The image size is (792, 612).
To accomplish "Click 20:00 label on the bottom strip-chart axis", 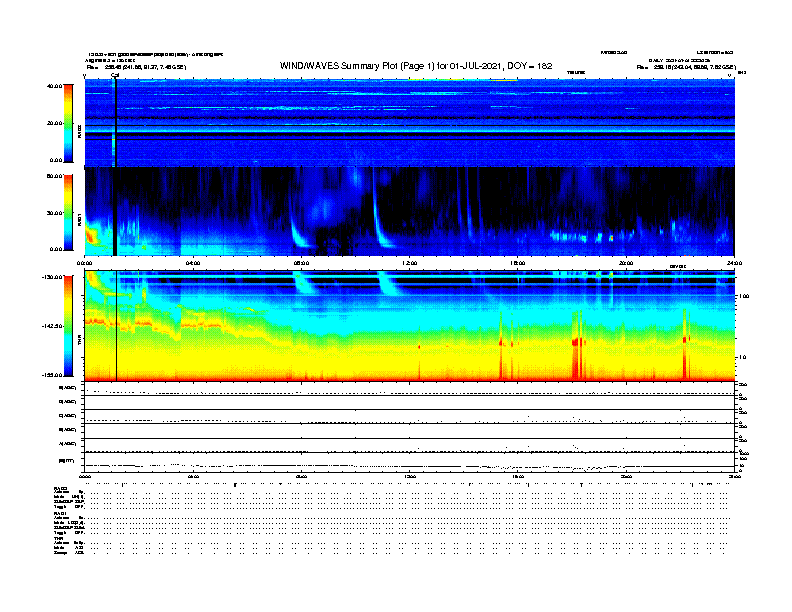I will 626,476.
